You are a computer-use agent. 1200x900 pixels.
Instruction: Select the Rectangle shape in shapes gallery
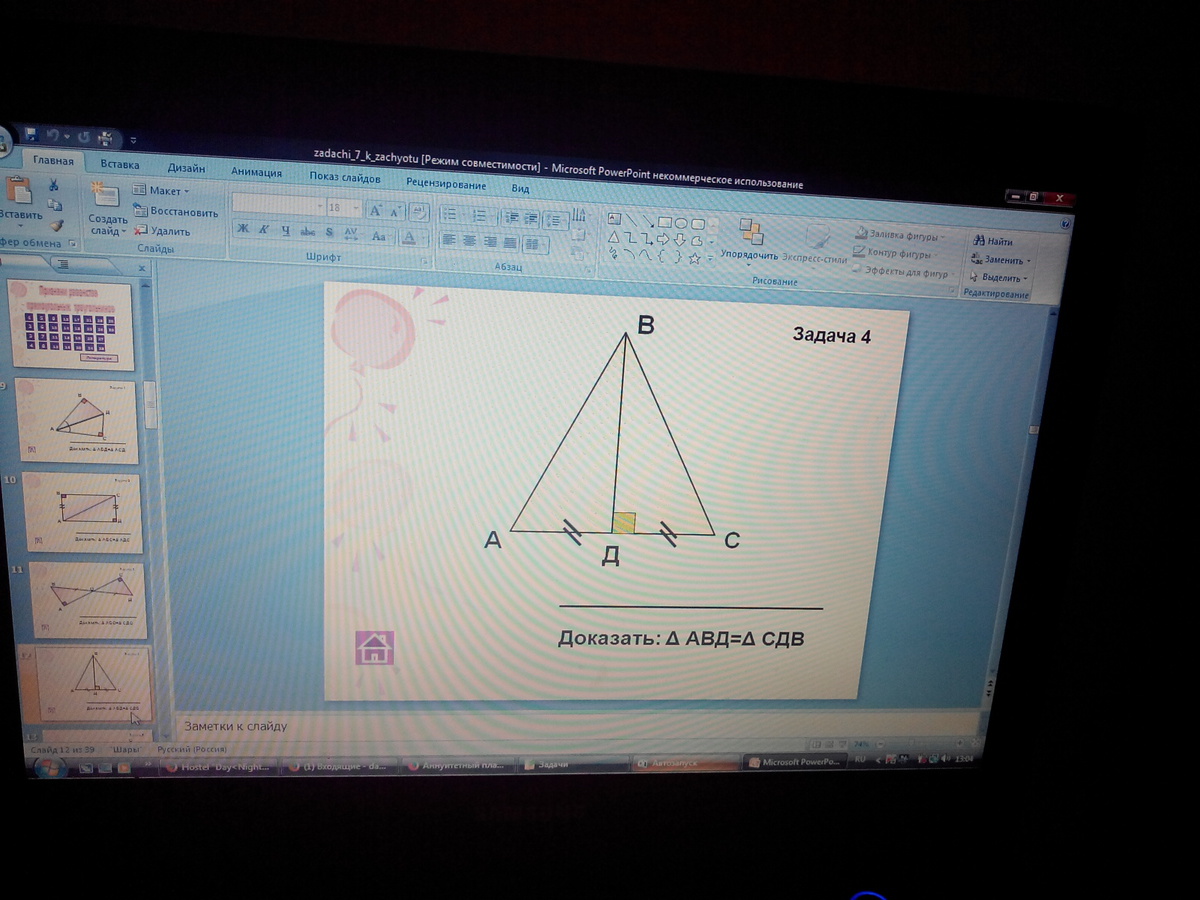pyautogui.click(x=664, y=222)
